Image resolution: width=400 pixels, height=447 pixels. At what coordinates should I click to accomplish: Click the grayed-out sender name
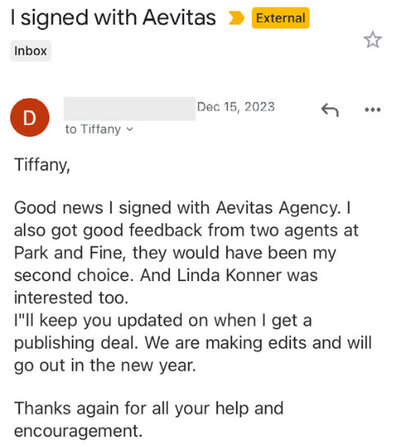tap(130, 109)
